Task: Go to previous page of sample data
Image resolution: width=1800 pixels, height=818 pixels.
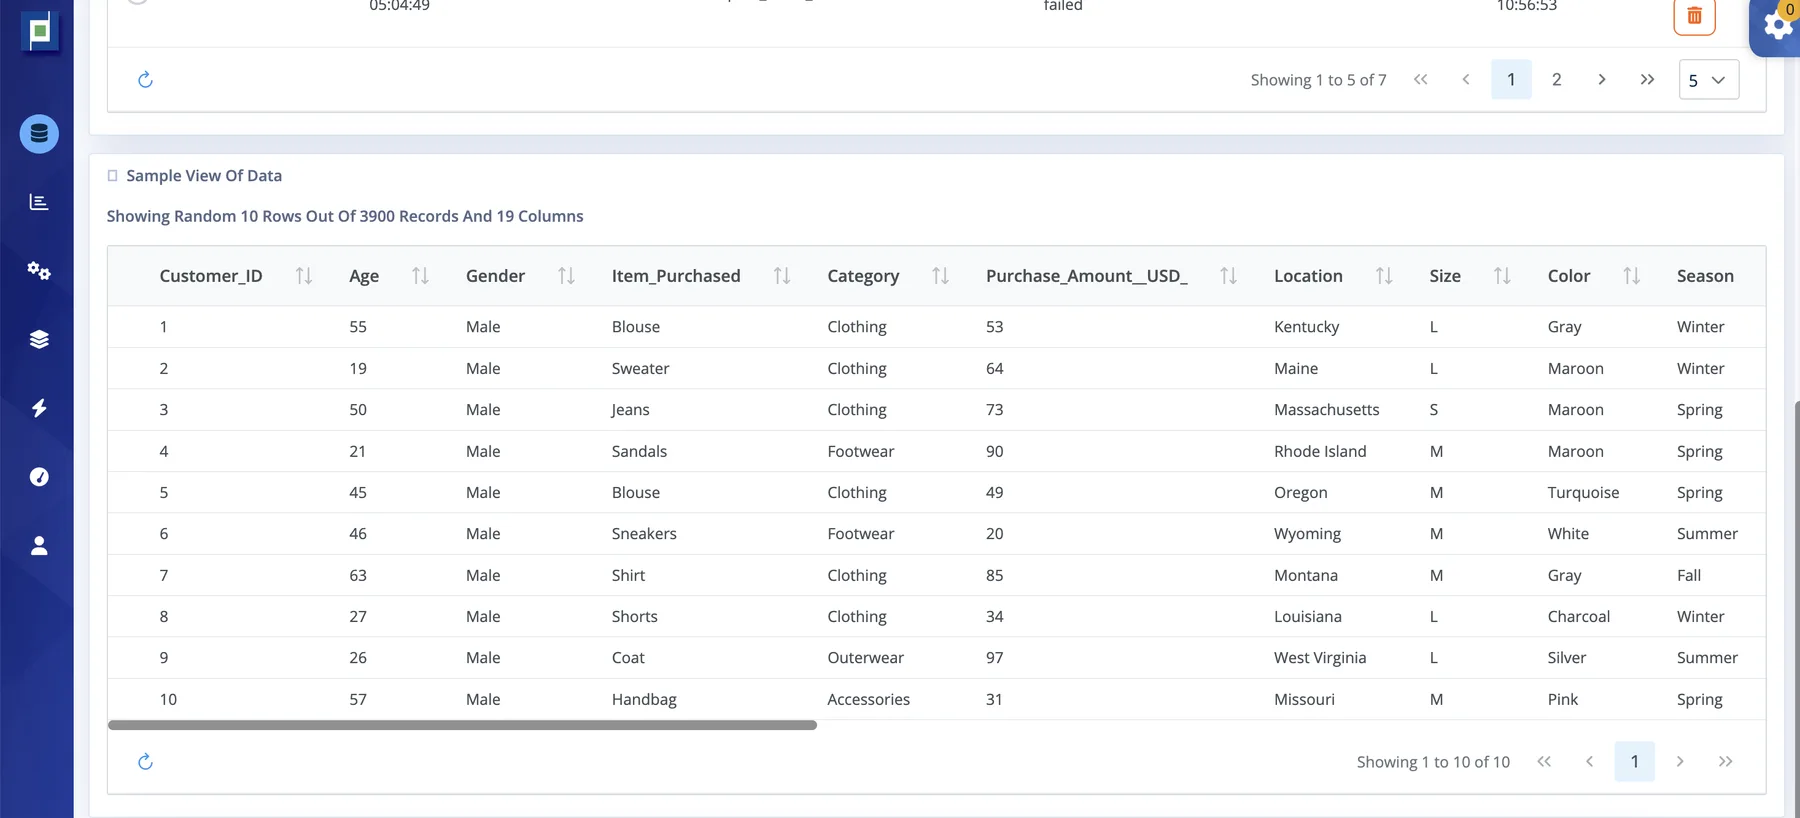Action: [x=1589, y=762]
